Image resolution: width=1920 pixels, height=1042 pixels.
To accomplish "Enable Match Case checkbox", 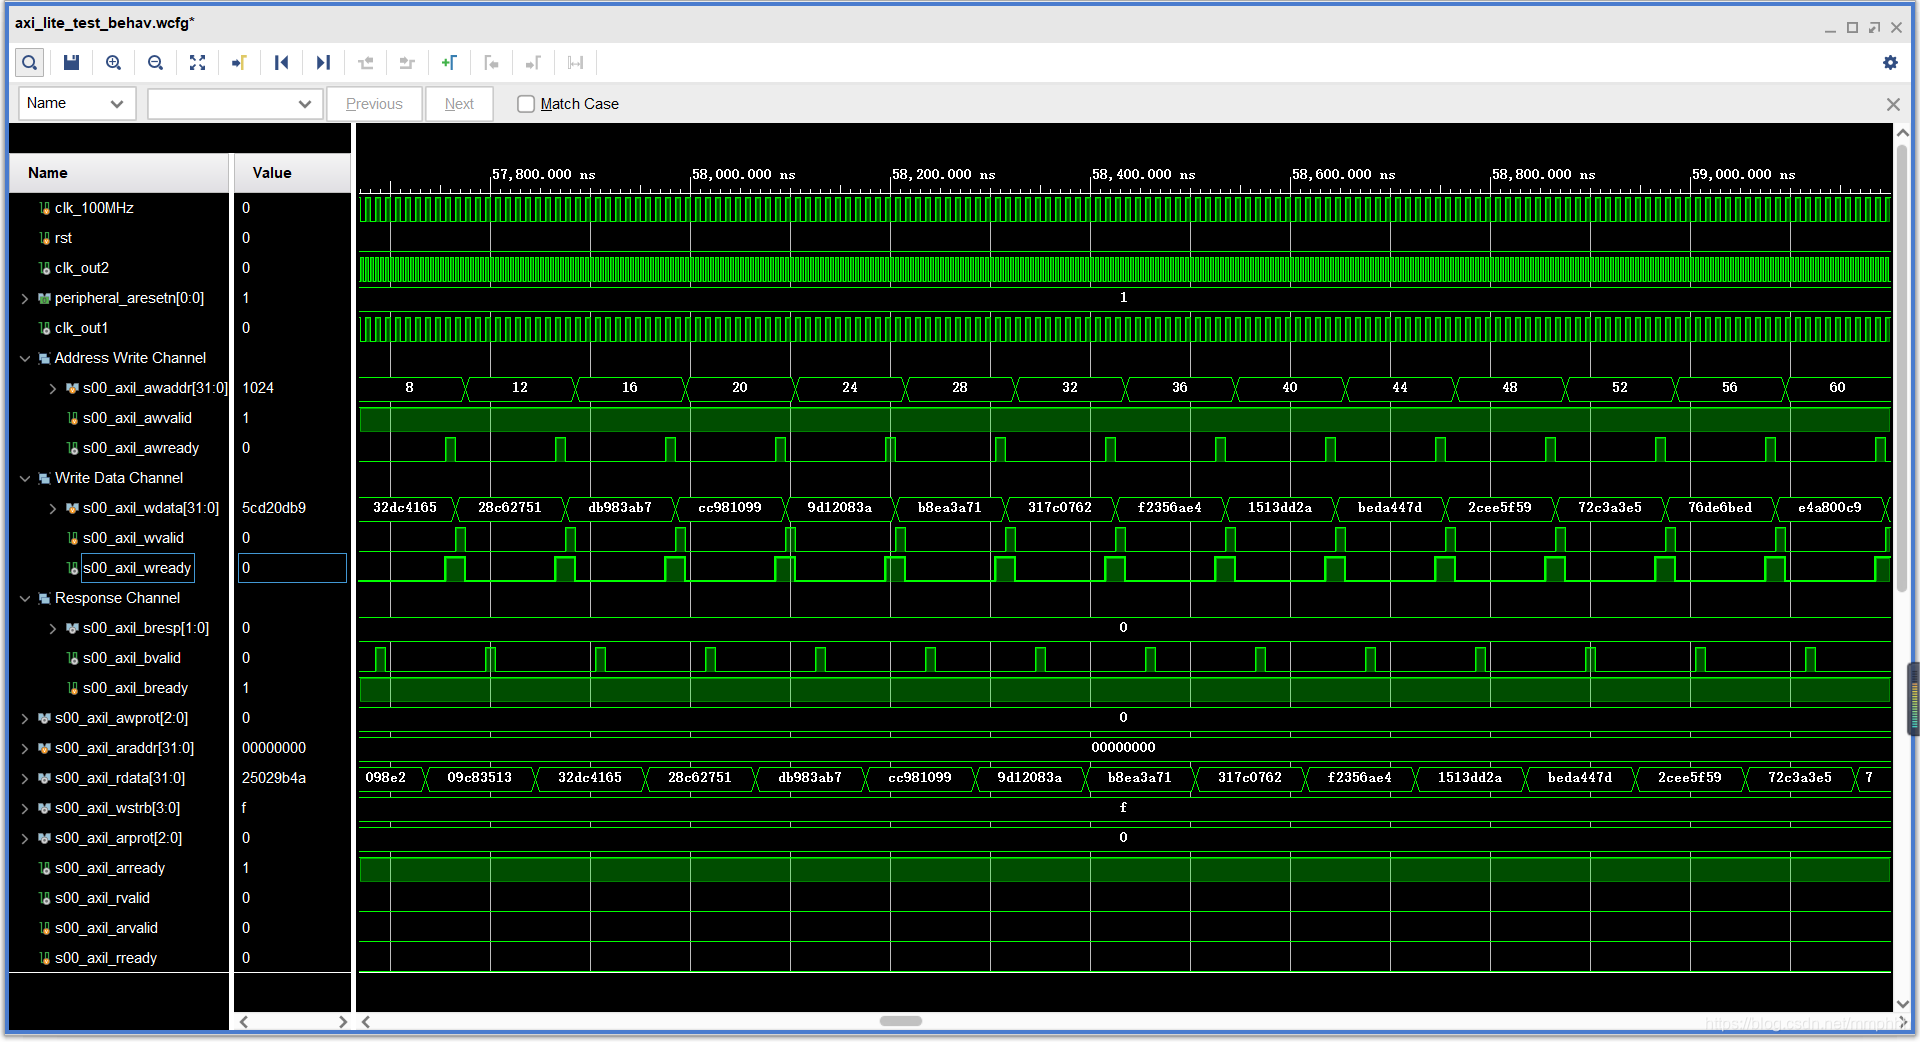I will [x=526, y=104].
